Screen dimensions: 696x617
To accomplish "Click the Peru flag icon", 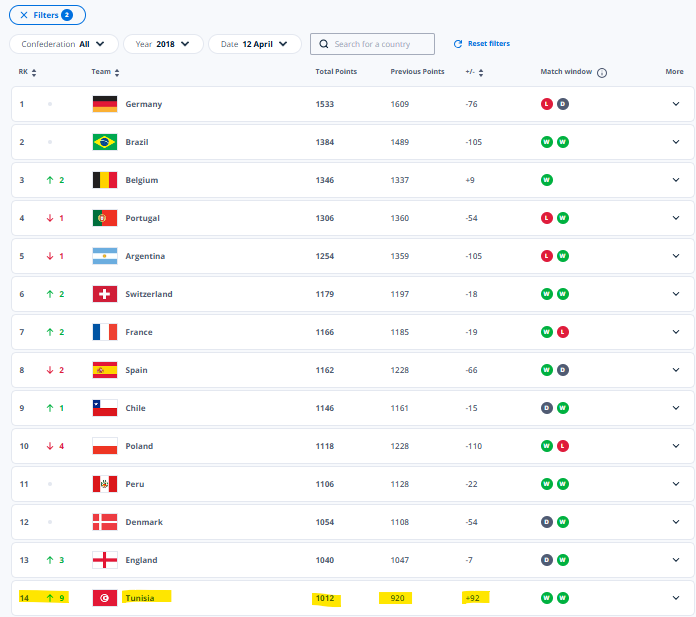I will click(x=105, y=484).
